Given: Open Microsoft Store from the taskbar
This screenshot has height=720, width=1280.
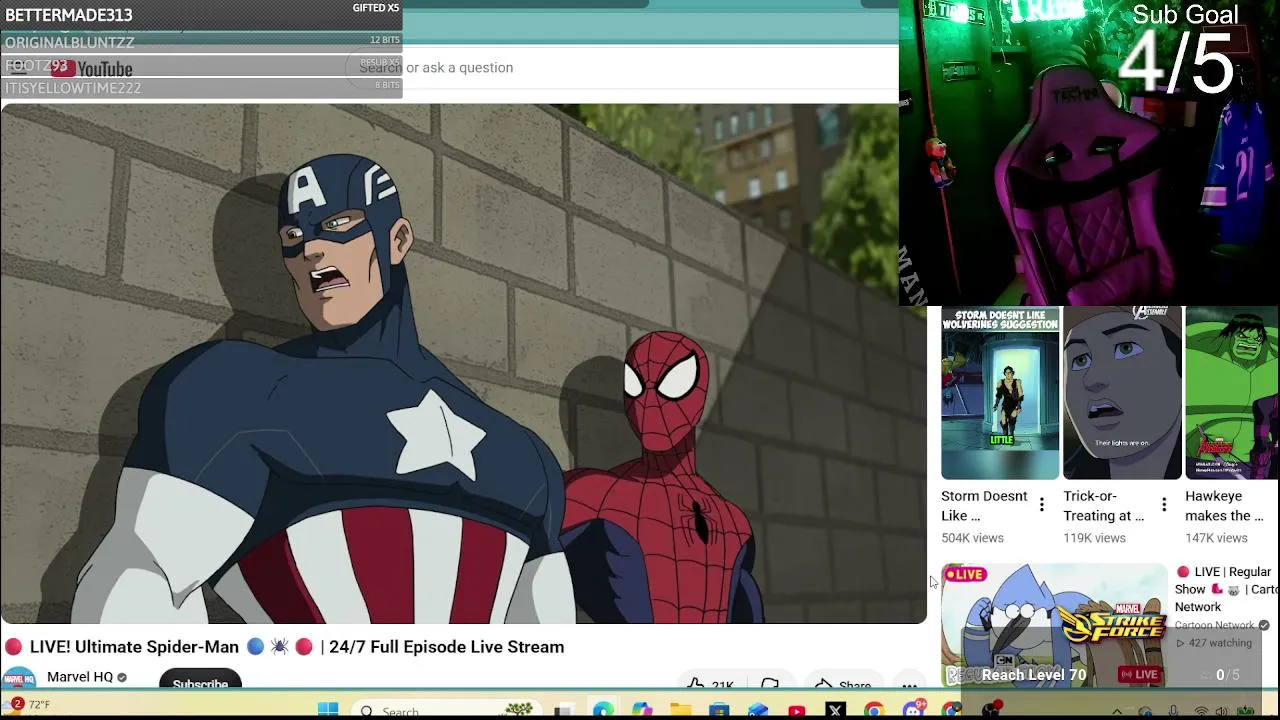Looking at the screenshot, I should coord(719,710).
